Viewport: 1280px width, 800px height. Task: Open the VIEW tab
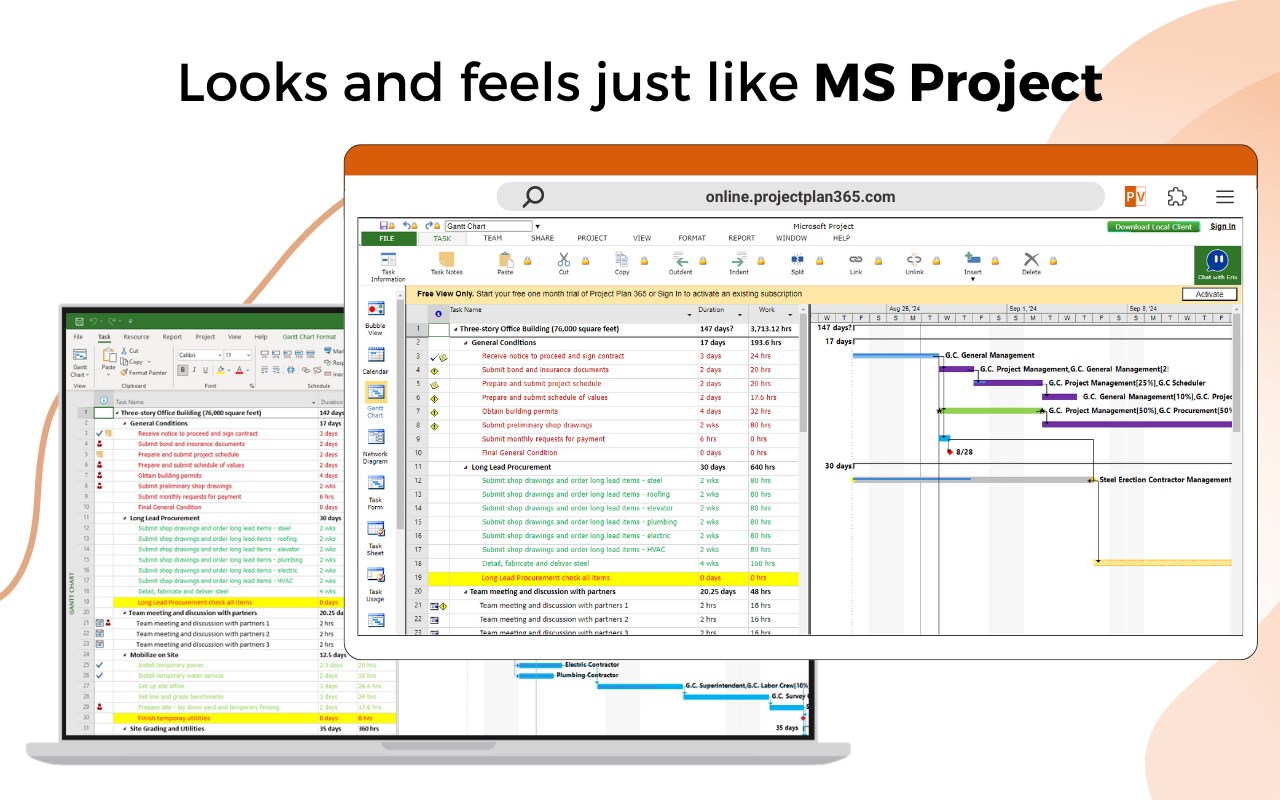coord(642,238)
